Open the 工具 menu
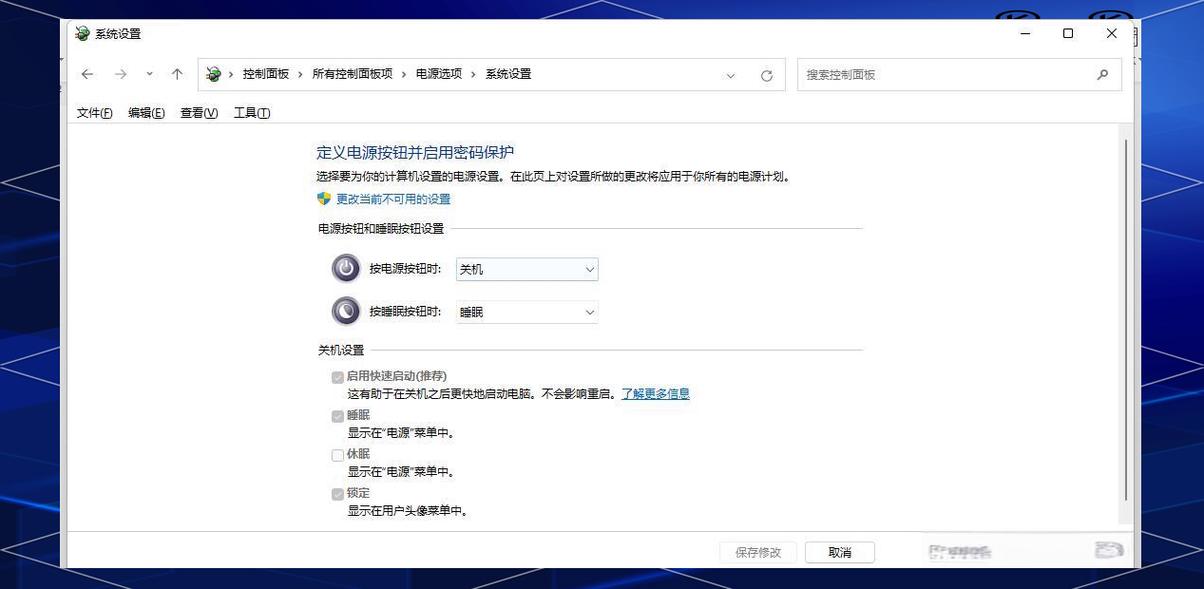Screen dimensions: 1204x589 point(253,112)
